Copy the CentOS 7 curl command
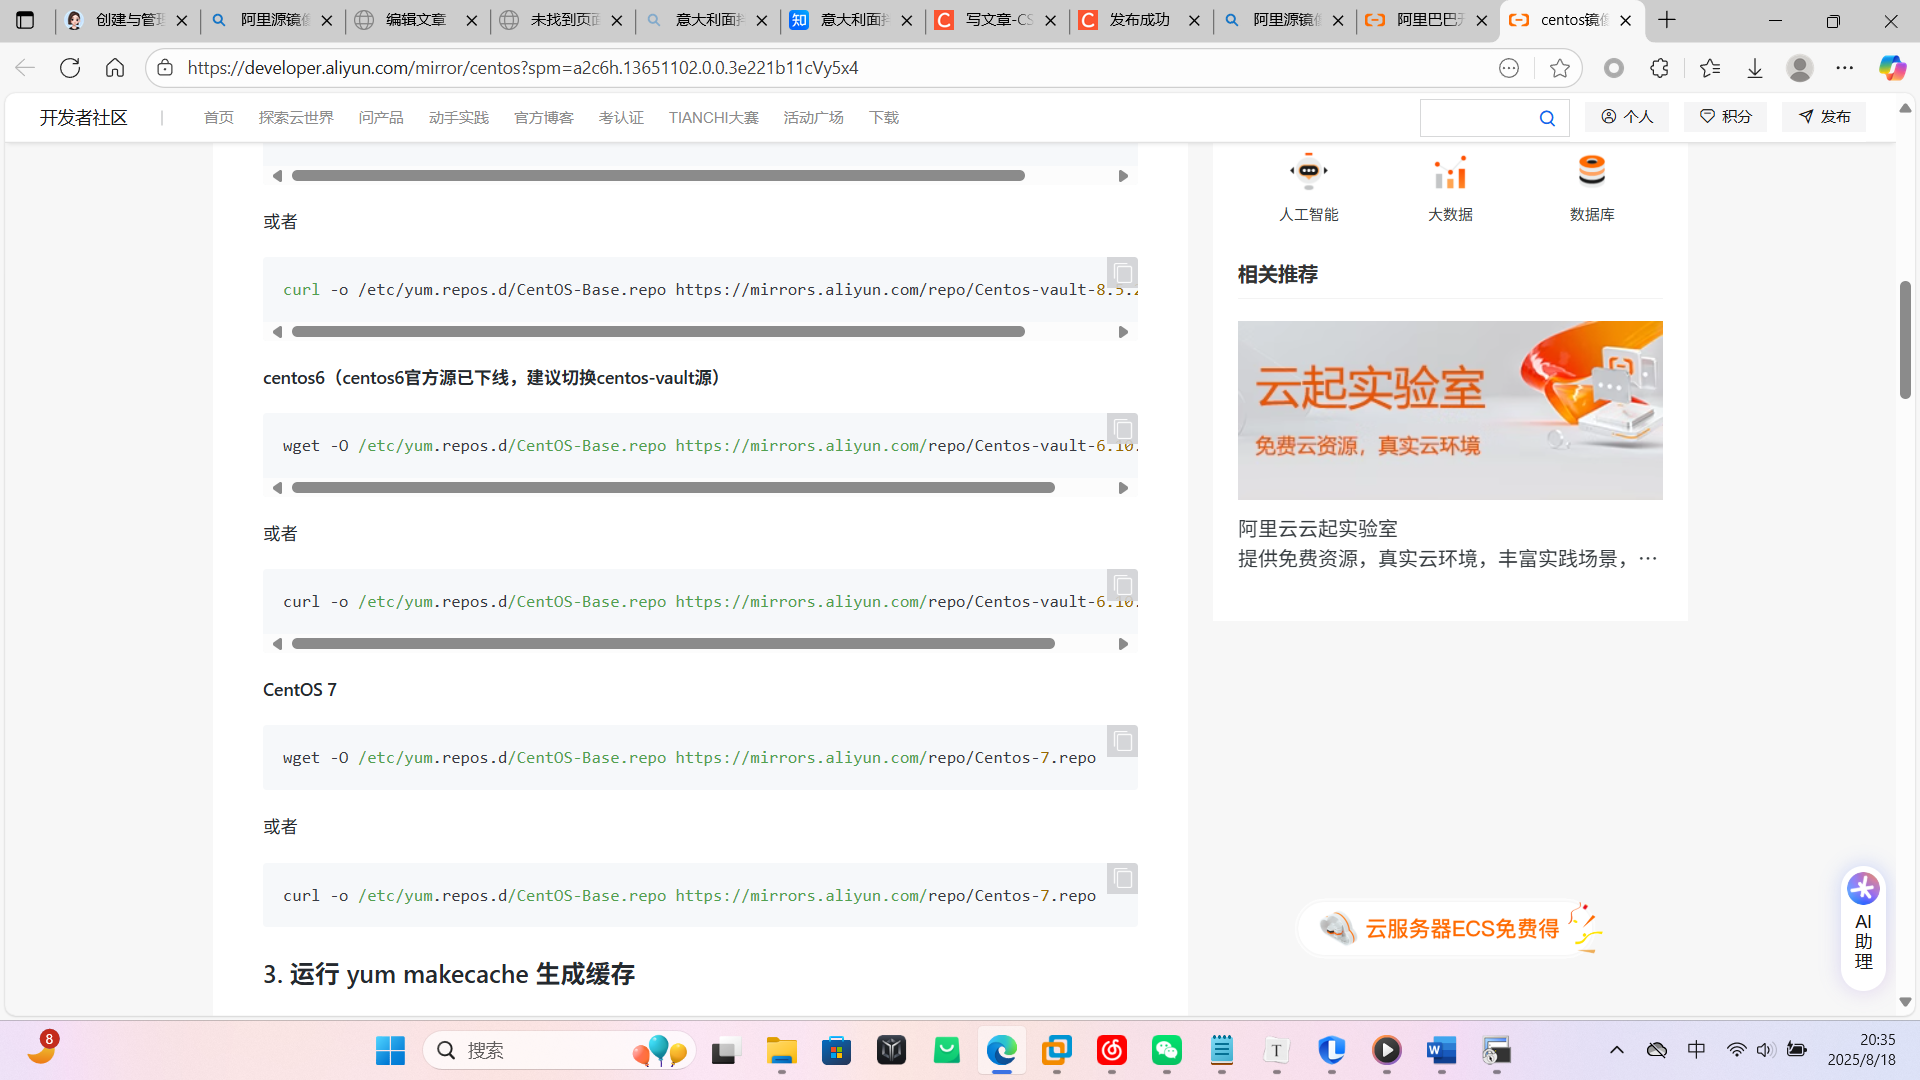Image resolution: width=1920 pixels, height=1080 pixels. (x=1122, y=878)
